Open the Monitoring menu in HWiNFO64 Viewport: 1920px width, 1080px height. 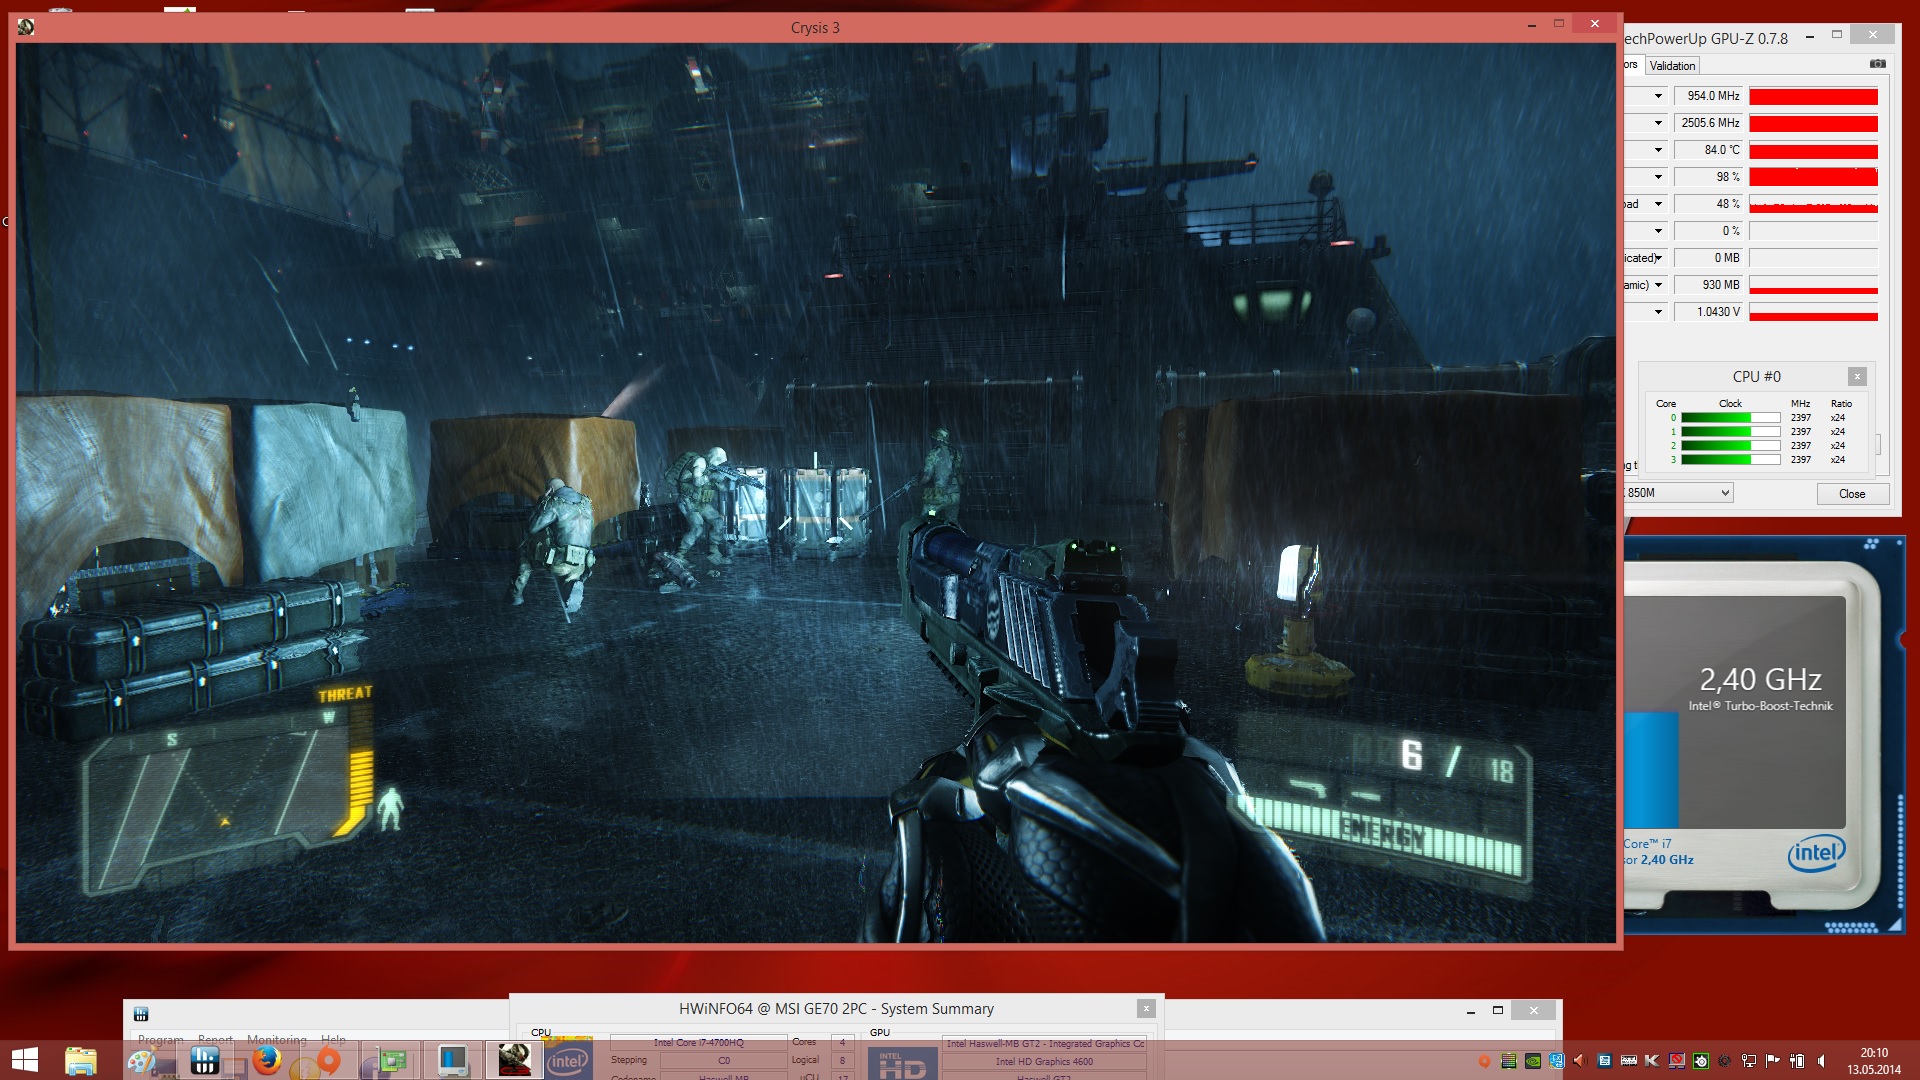click(x=277, y=1040)
